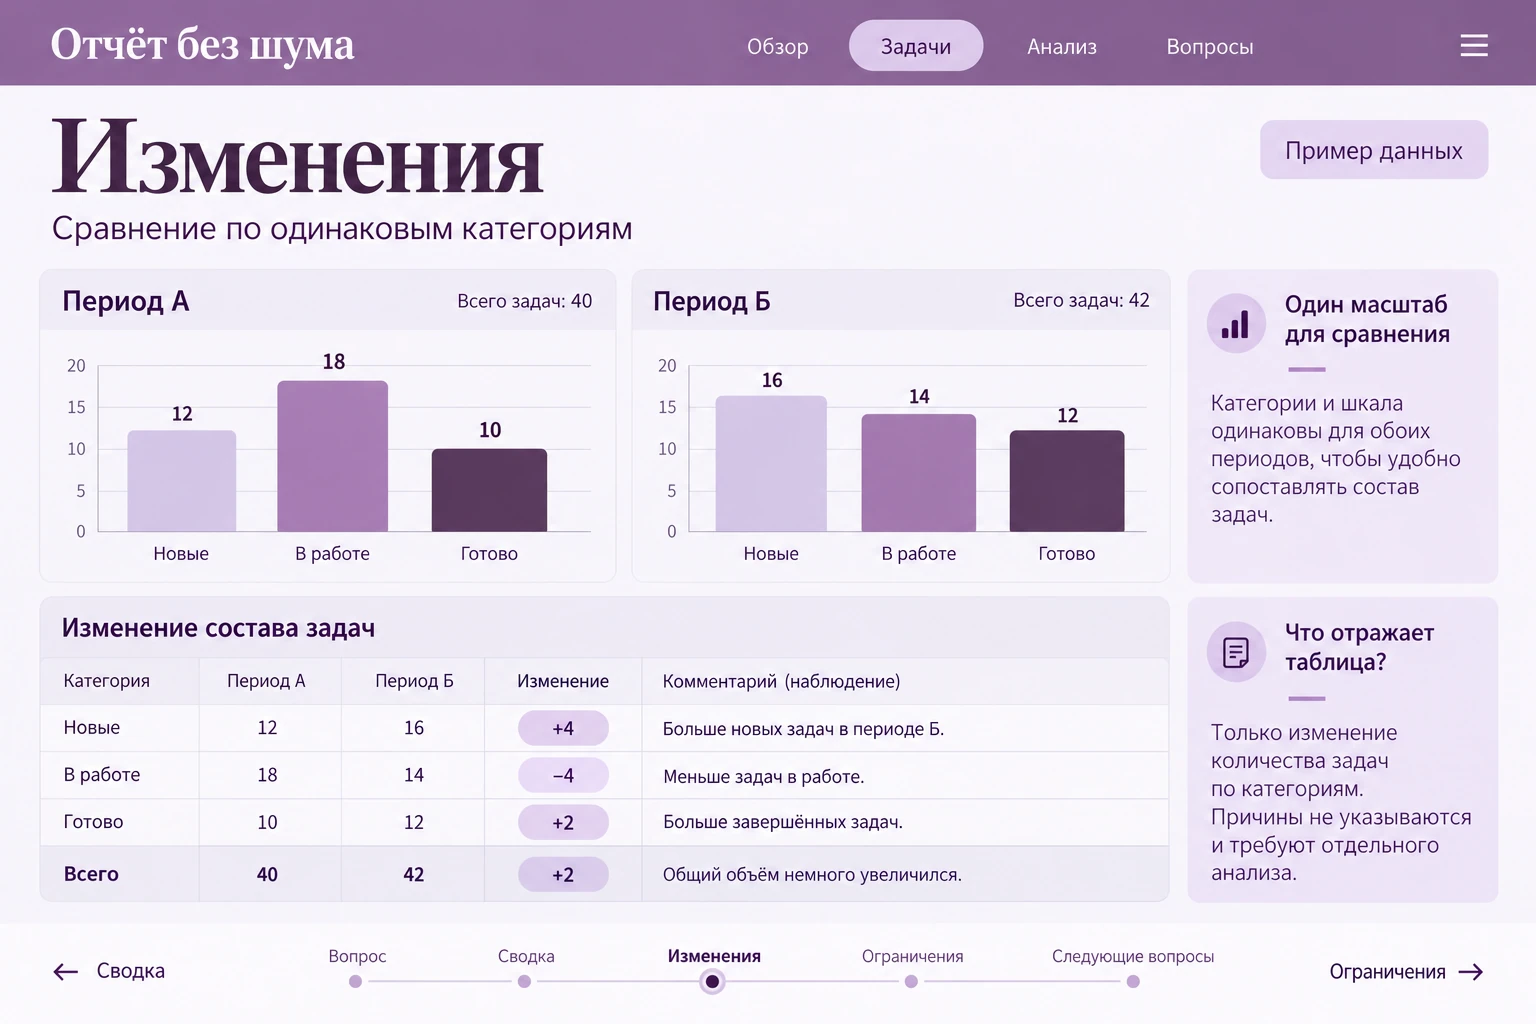Click the +2 change badge in Всего row
1536x1024 pixels.
pos(563,874)
